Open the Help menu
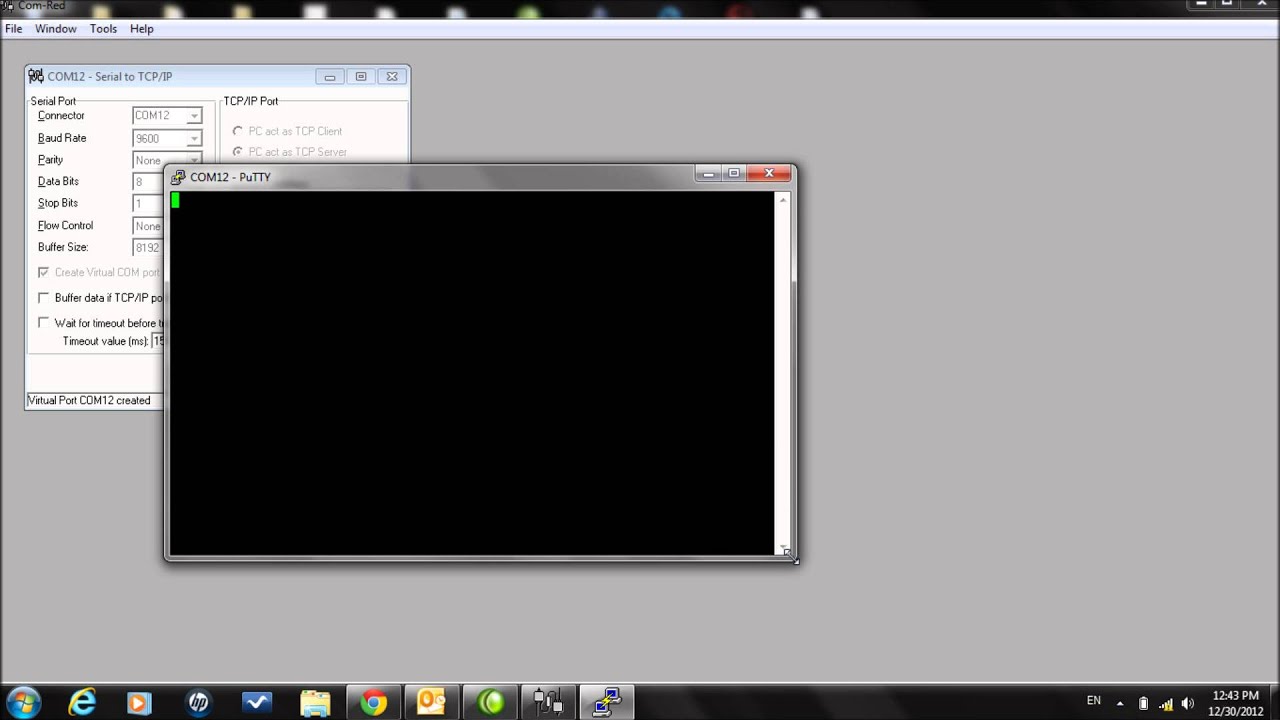1280x720 pixels. point(142,29)
